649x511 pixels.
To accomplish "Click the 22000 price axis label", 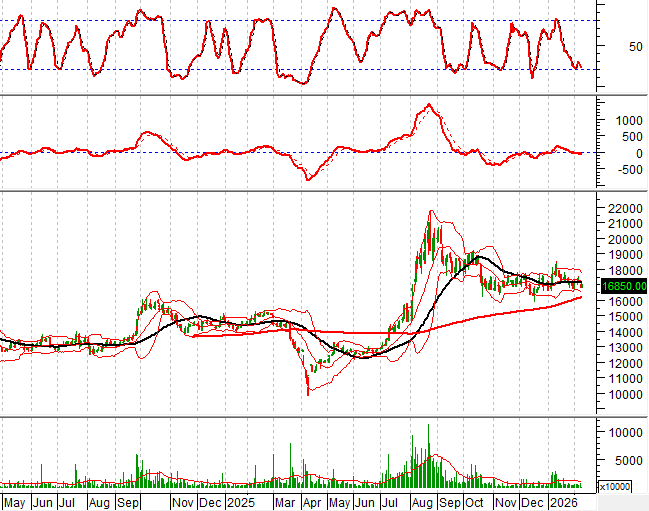I will coord(622,208).
